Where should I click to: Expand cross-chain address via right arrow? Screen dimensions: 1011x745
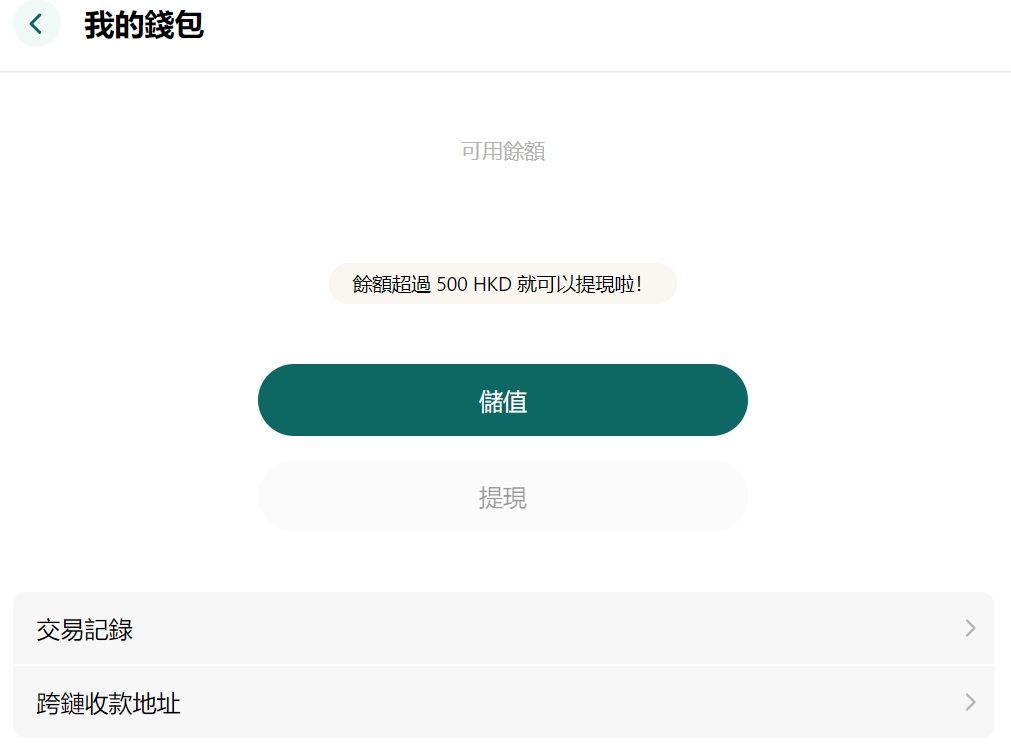[970, 702]
